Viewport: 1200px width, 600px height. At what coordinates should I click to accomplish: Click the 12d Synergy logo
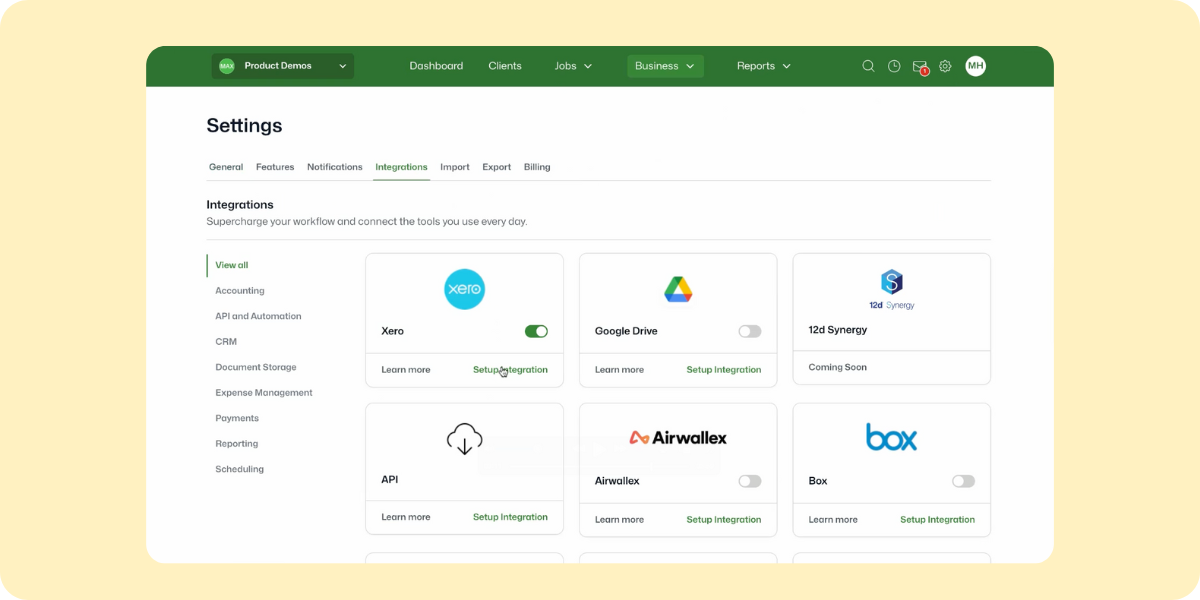(891, 289)
